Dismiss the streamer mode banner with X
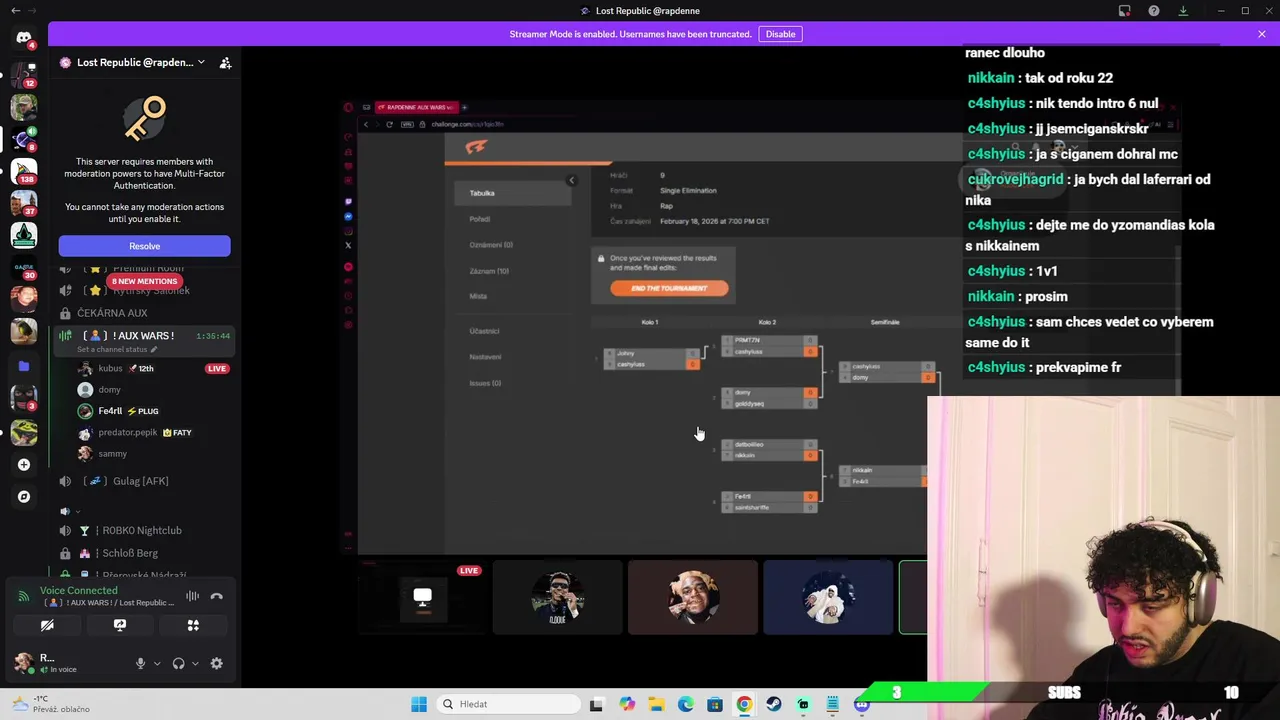 point(1261,34)
